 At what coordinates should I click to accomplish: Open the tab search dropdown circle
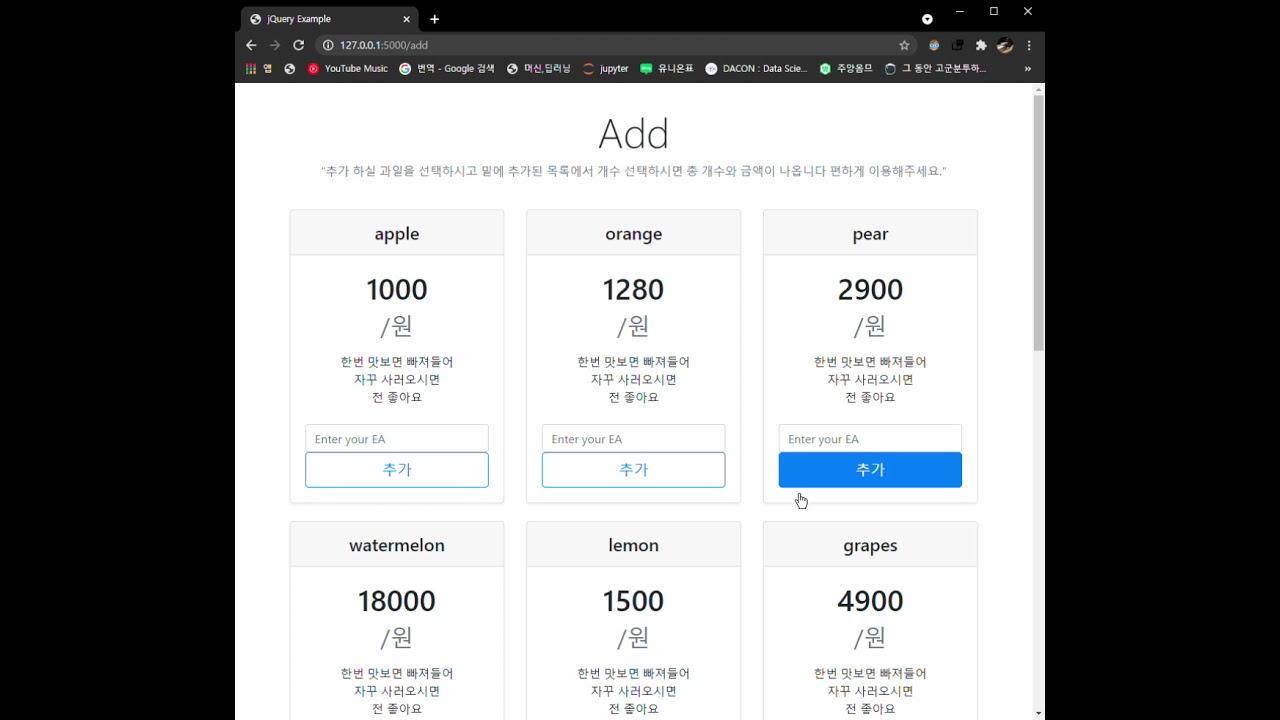pyautogui.click(x=927, y=19)
